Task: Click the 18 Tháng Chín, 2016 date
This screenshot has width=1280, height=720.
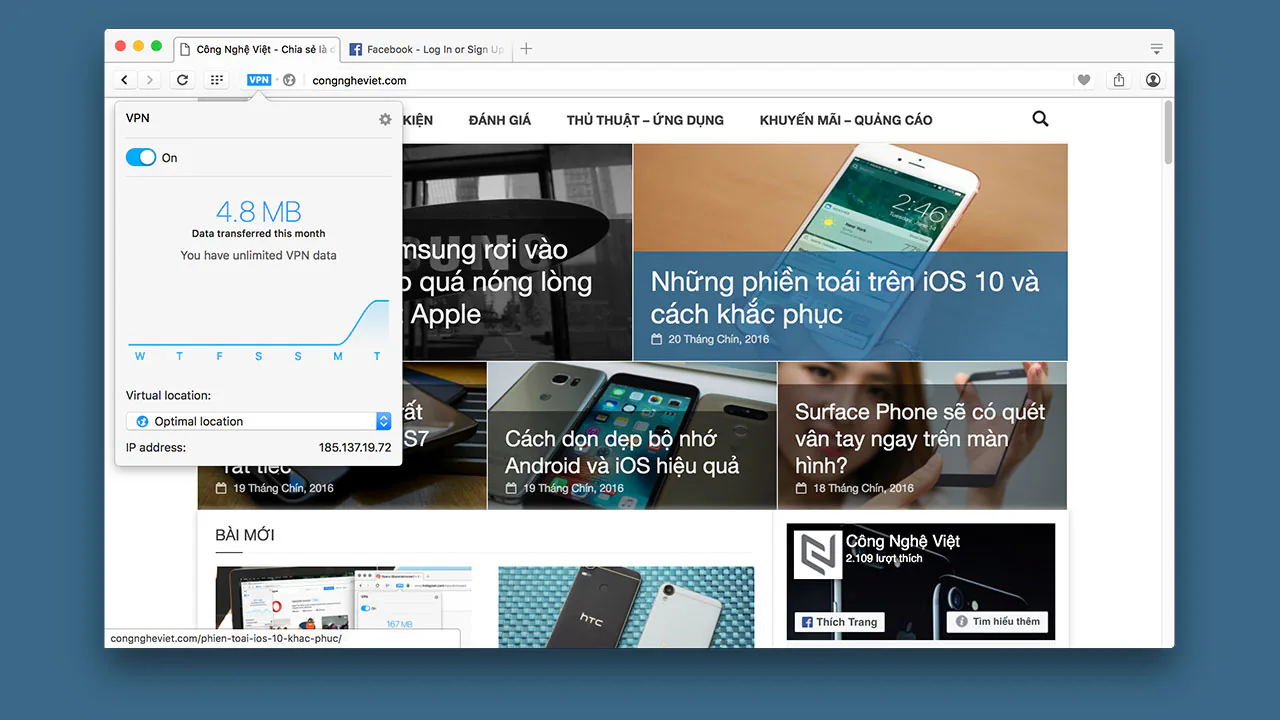Action: [x=863, y=488]
